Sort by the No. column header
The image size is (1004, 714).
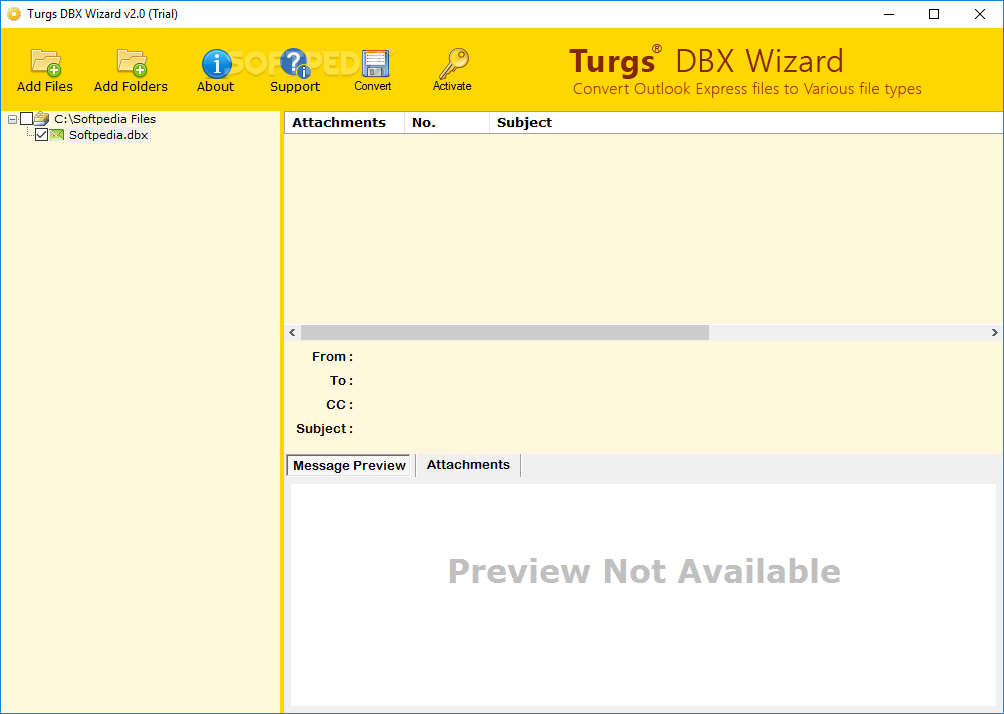447,122
